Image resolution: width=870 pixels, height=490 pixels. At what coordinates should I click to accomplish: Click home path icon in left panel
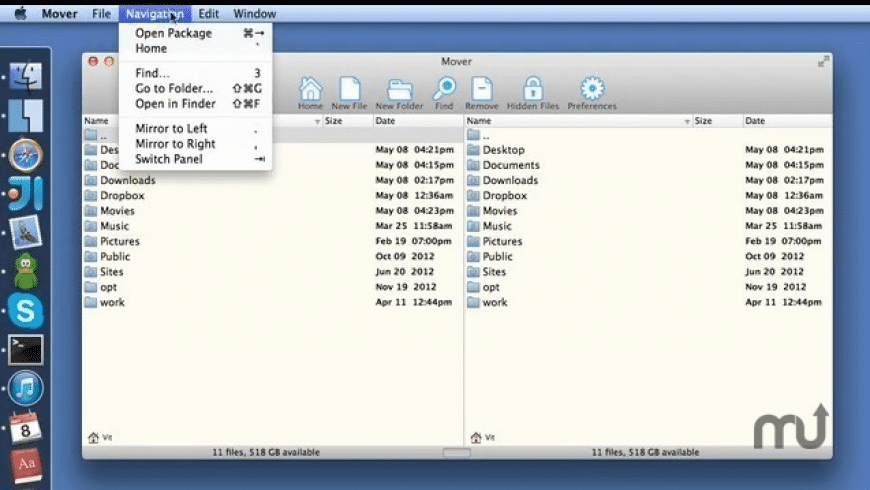pyautogui.click(x=93, y=437)
